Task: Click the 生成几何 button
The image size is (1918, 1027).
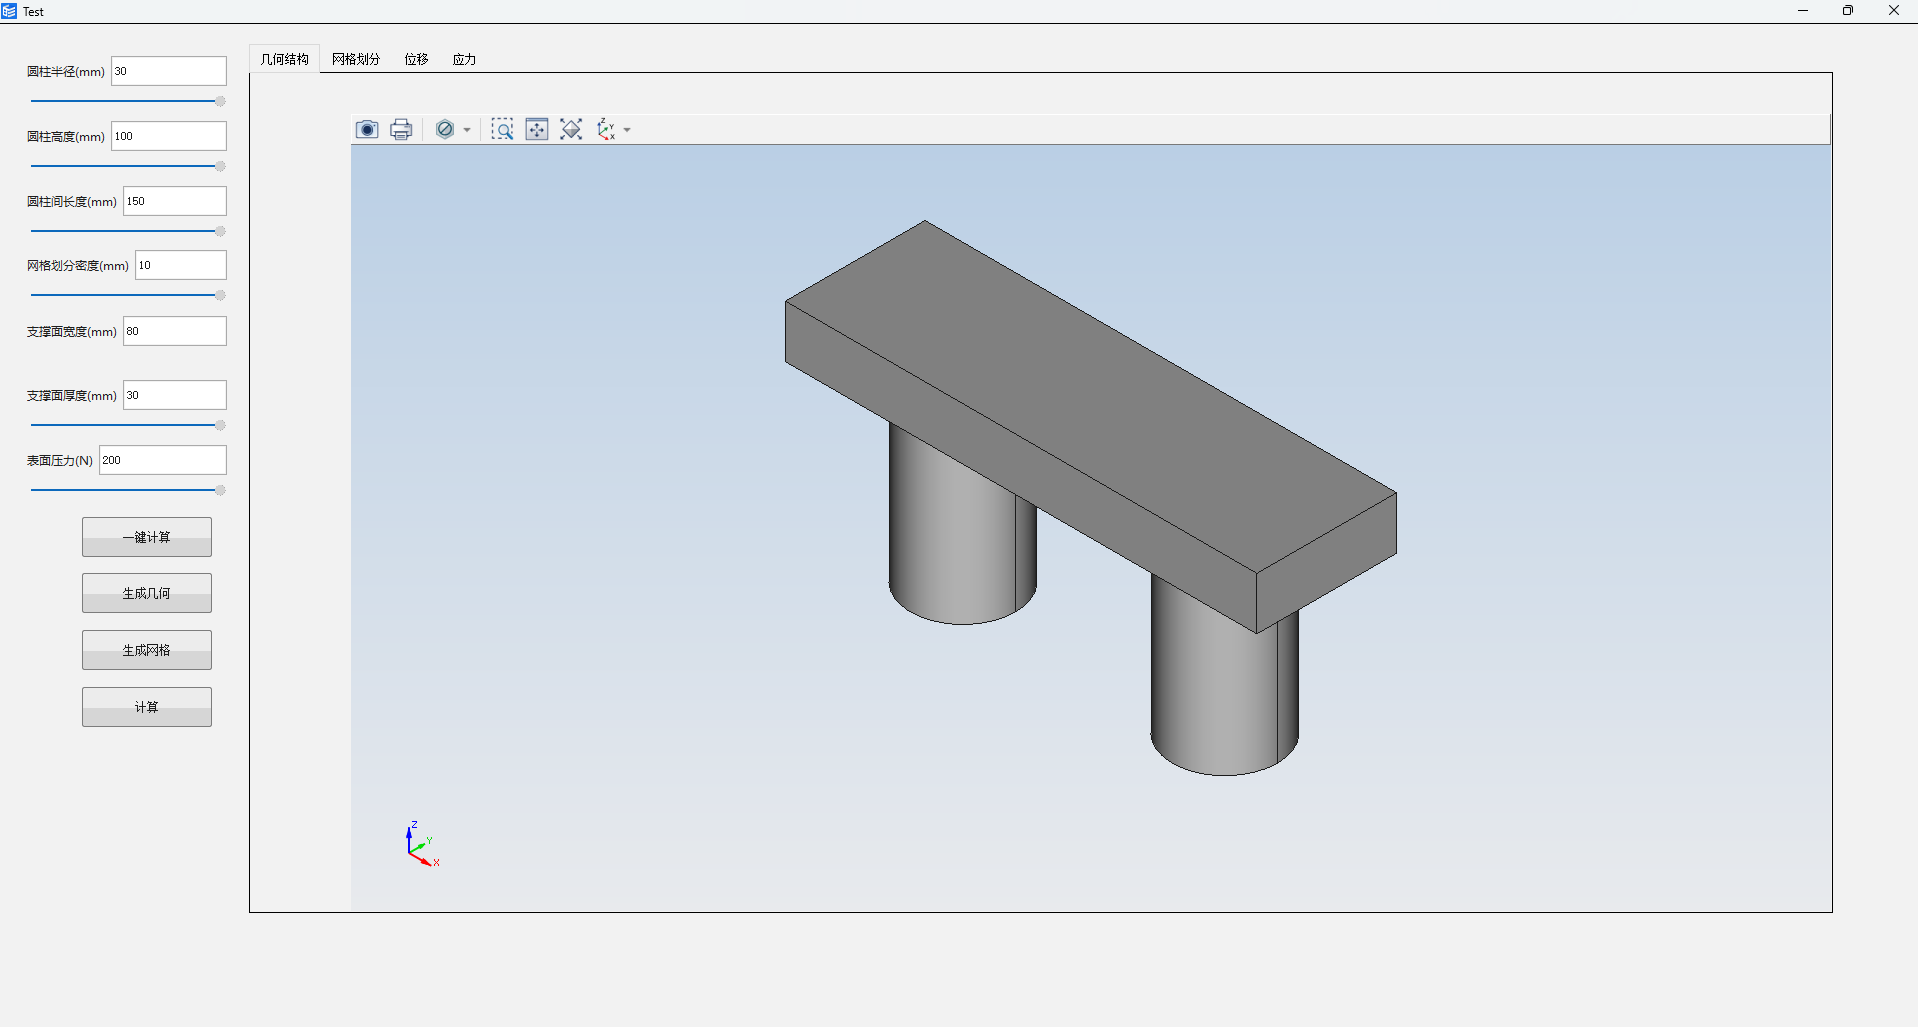Action: click(147, 593)
